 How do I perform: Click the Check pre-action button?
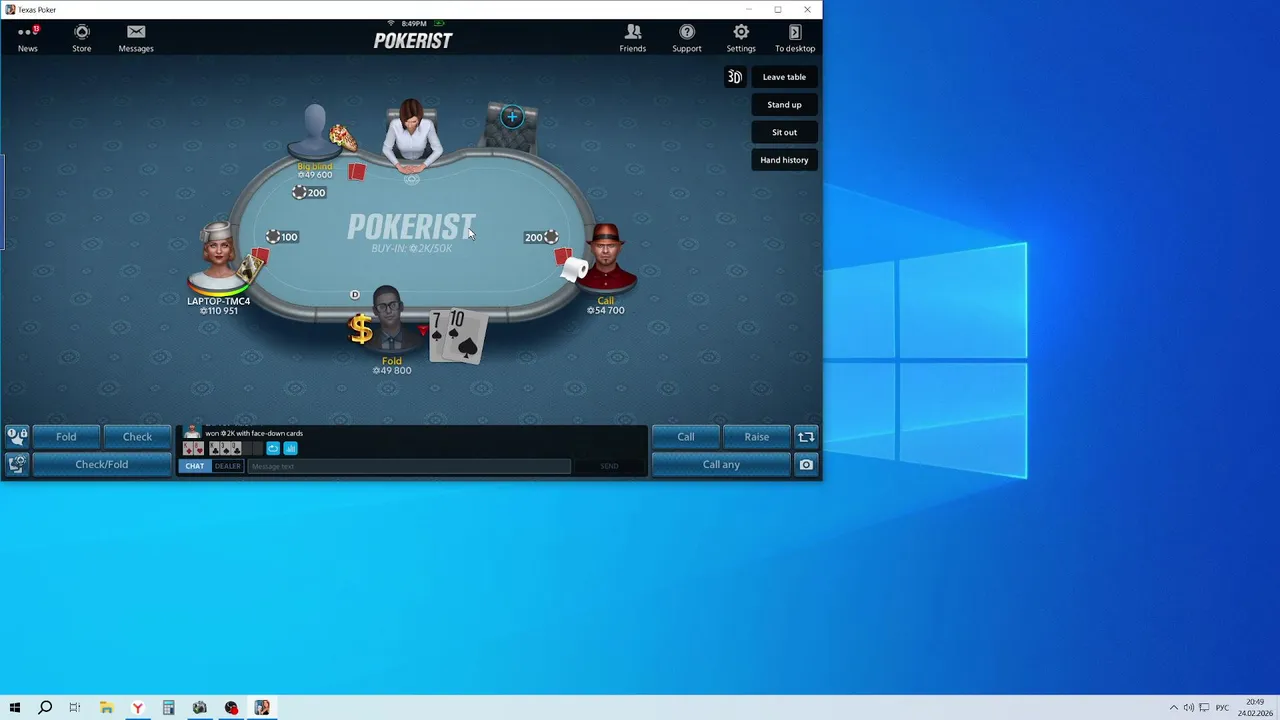[137, 437]
